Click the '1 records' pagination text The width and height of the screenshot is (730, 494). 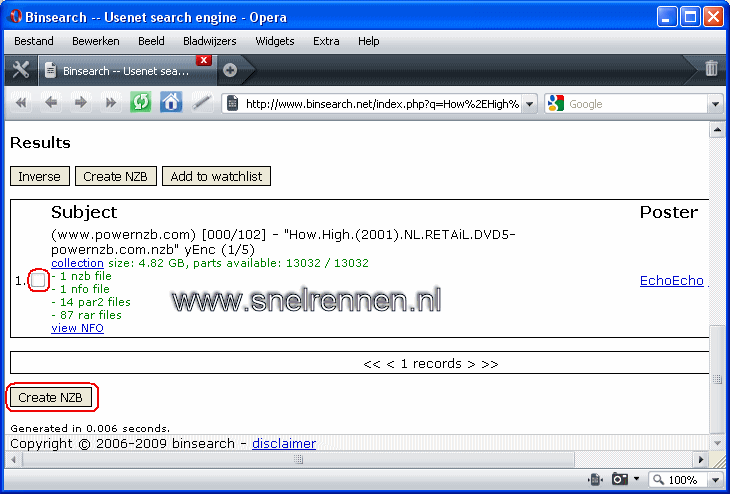(x=431, y=363)
